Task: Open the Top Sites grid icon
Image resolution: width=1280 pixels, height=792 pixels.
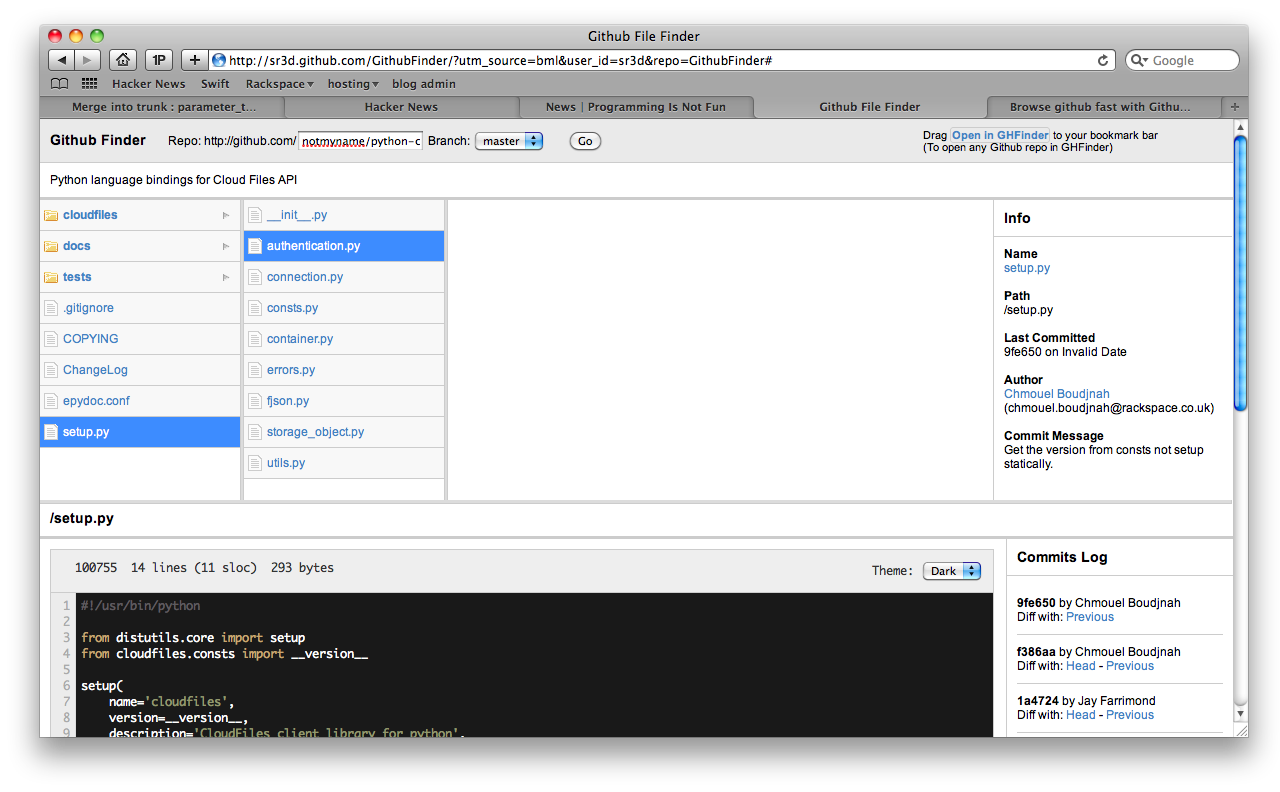Action: (x=89, y=84)
